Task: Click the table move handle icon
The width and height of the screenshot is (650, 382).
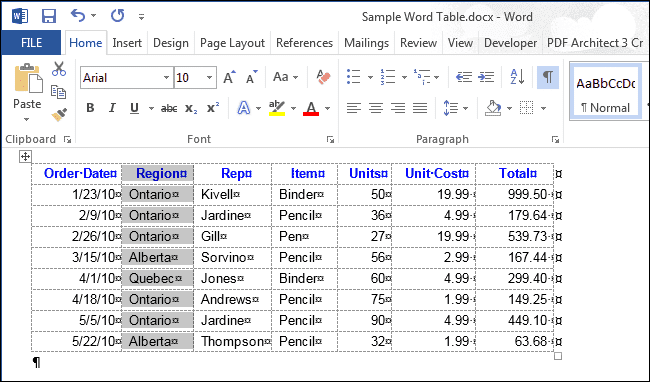Action: [x=25, y=157]
